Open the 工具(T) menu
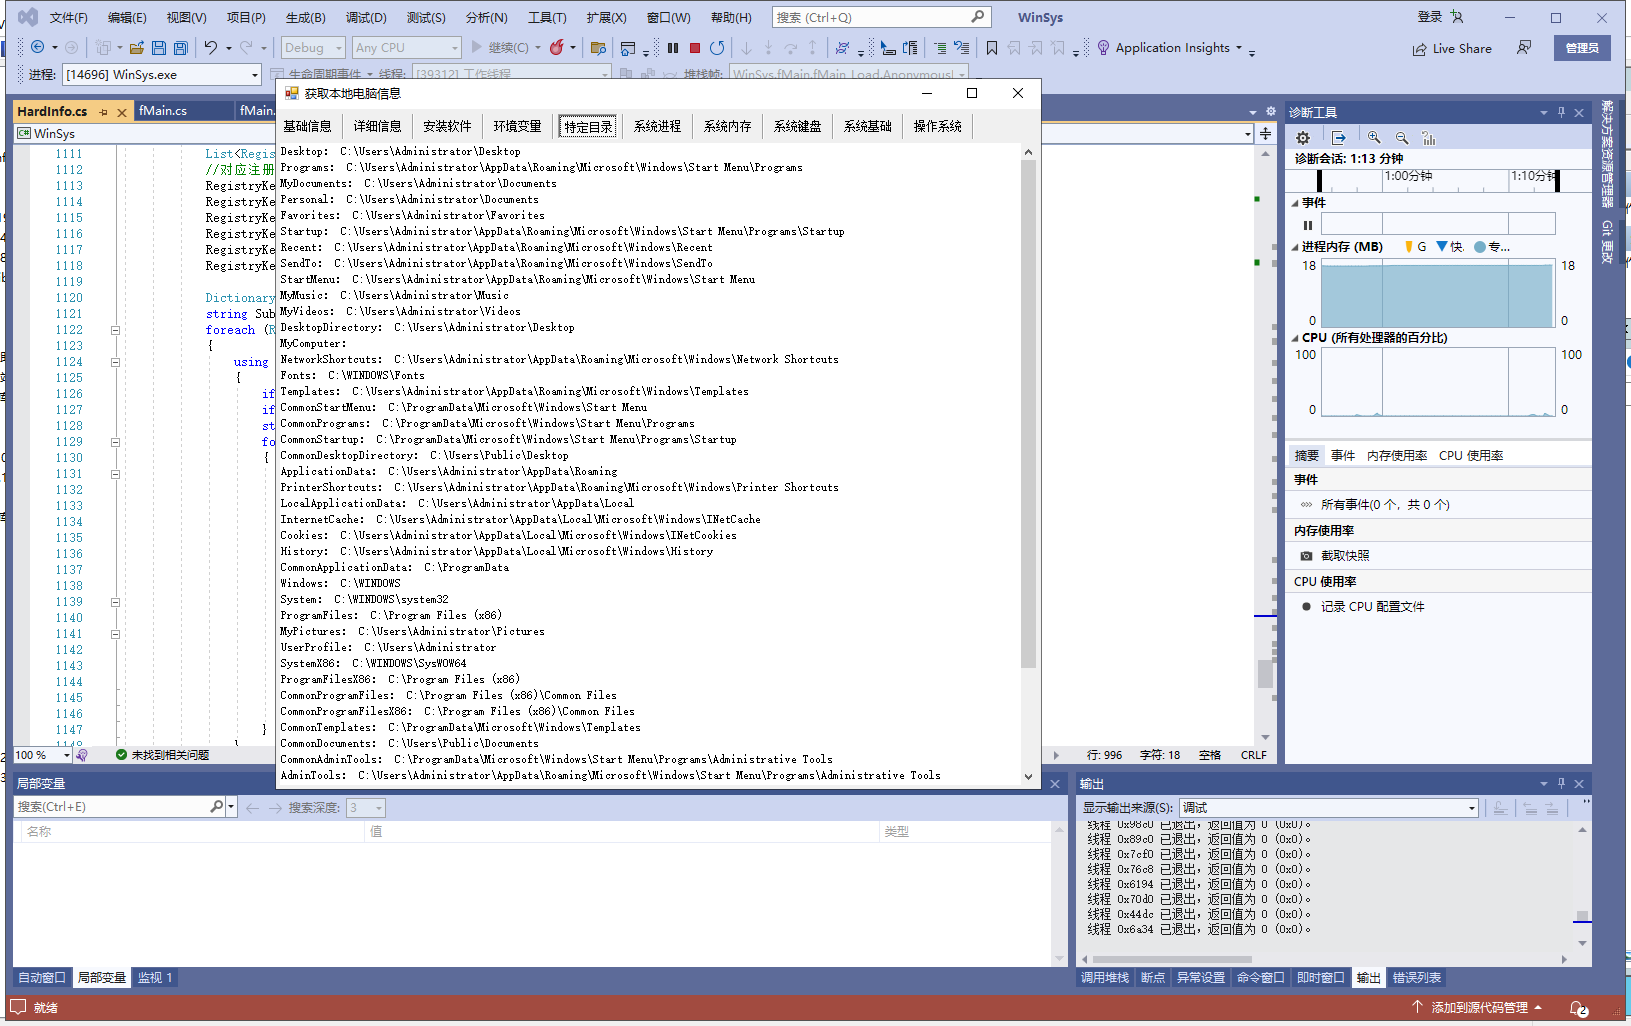Viewport: 1631px width, 1026px height. click(x=547, y=18)
